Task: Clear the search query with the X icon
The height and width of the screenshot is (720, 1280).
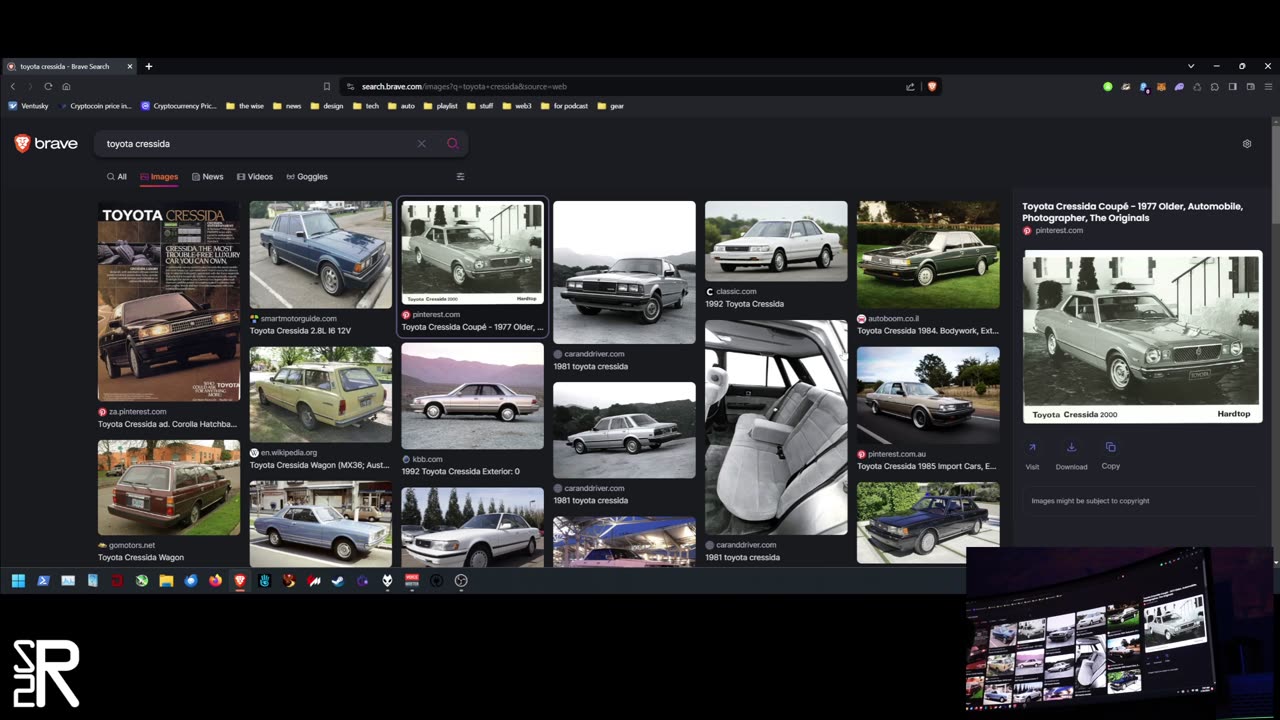Action: click(x=421, y=144)
